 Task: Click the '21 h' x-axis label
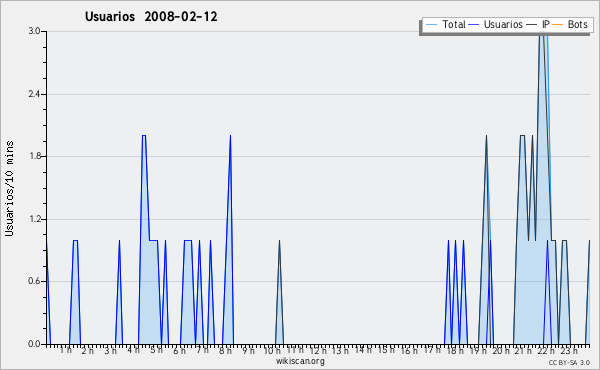pyautogui.click(x=523, y=350)
